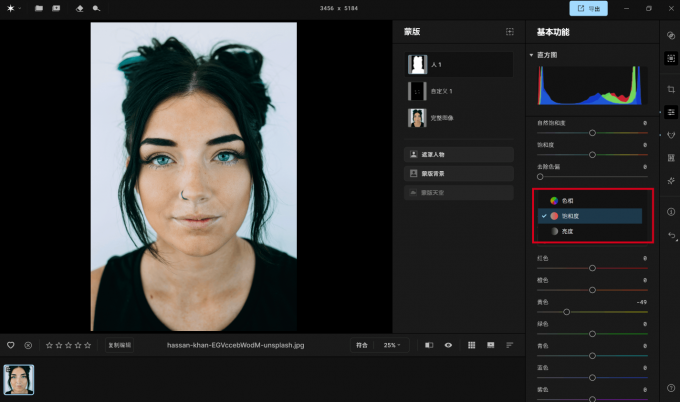Click the 复制编辑 copy edits button

pyautogui.click(x=119, y=345)
